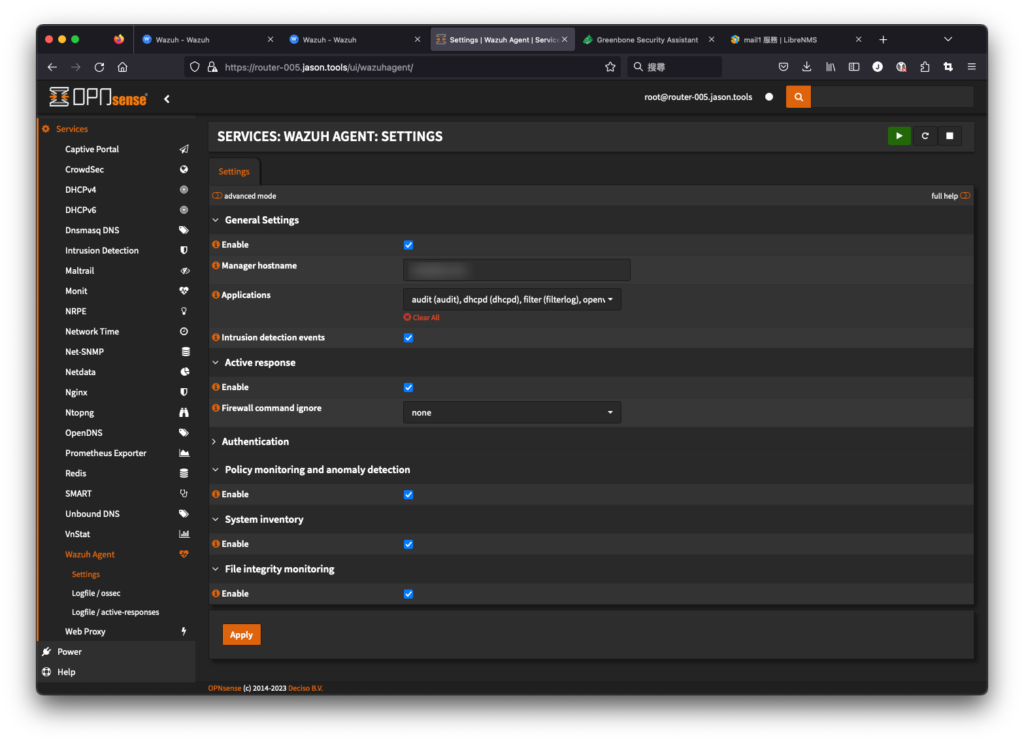This screenshot has width=1024, height=743.
Task: Open Firewall command ignore dropdown
Action: coord(512,413)
